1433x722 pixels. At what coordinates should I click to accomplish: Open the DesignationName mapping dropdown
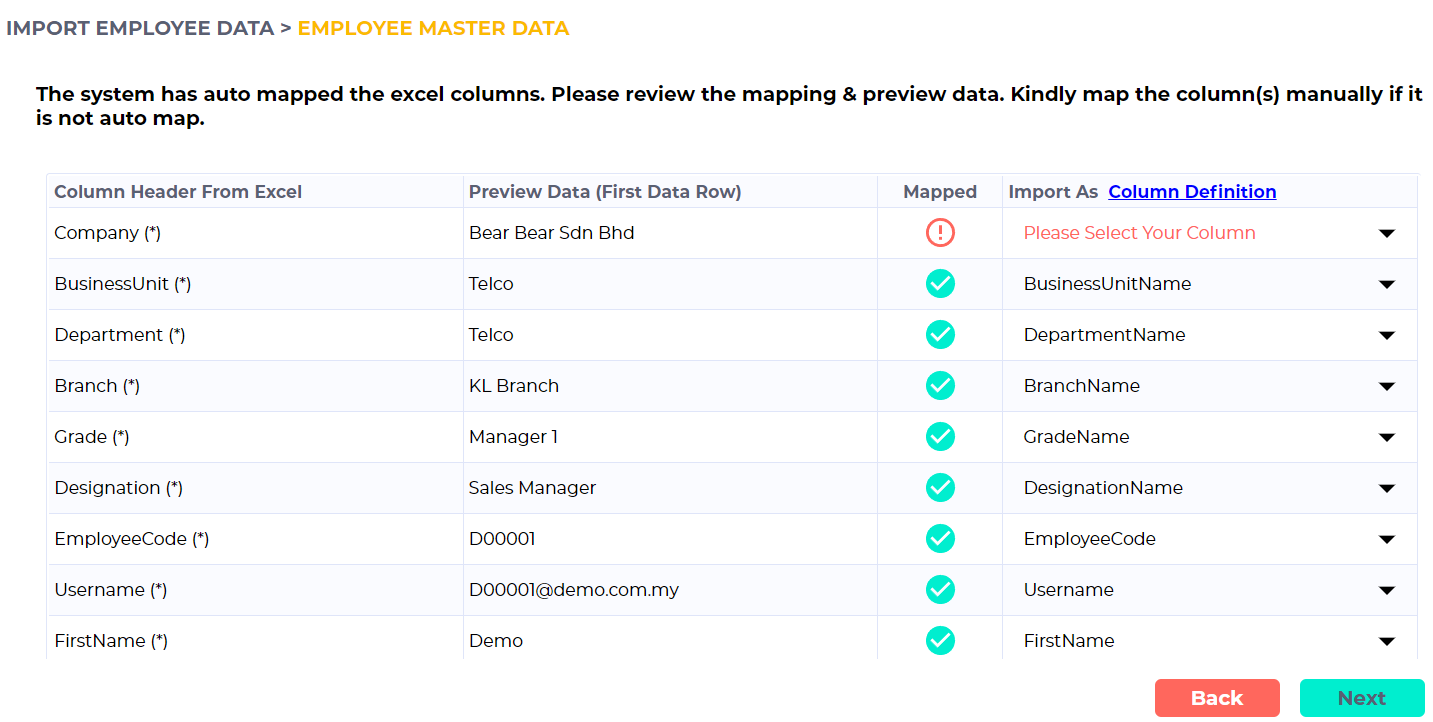[x=1209, y=488]
